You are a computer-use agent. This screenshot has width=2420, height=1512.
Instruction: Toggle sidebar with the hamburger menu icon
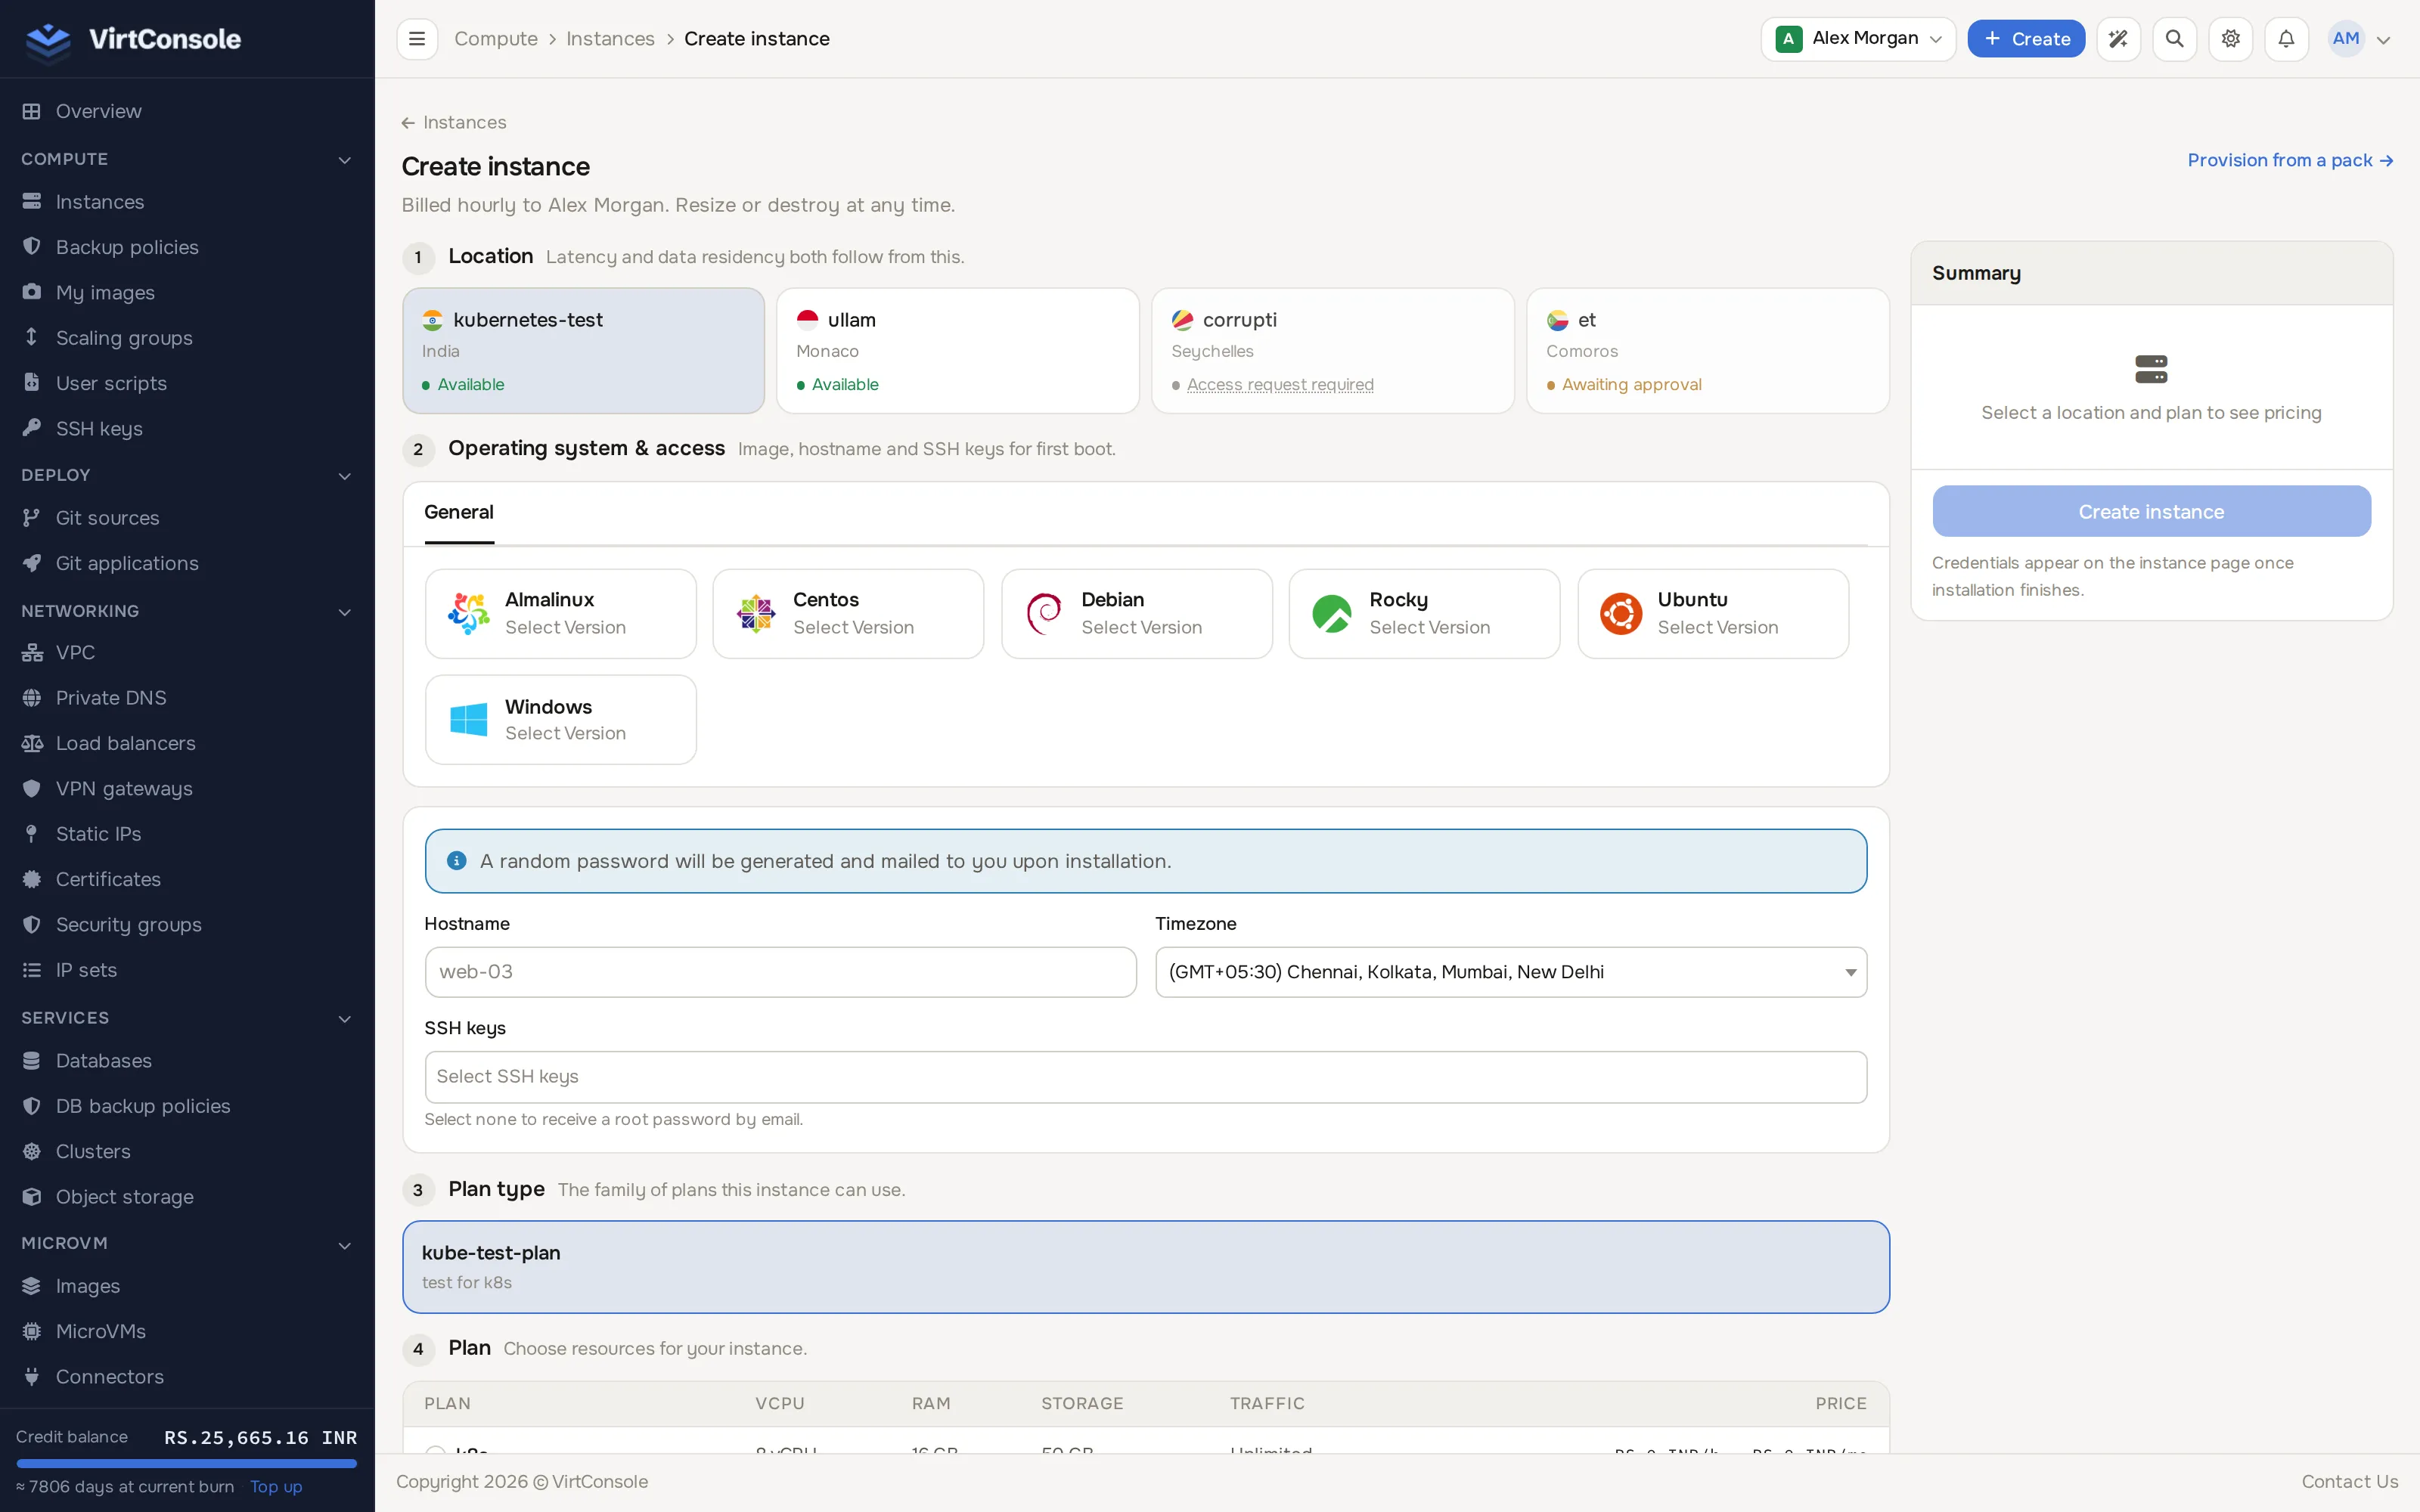point(417,39)
